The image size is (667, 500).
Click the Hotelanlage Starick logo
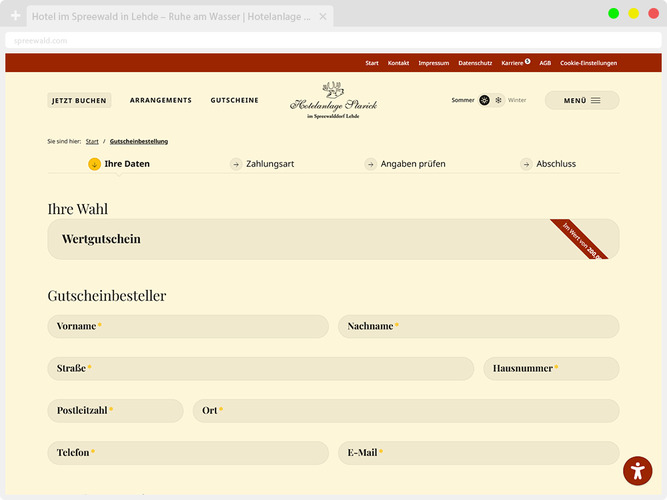pos(333,100)
